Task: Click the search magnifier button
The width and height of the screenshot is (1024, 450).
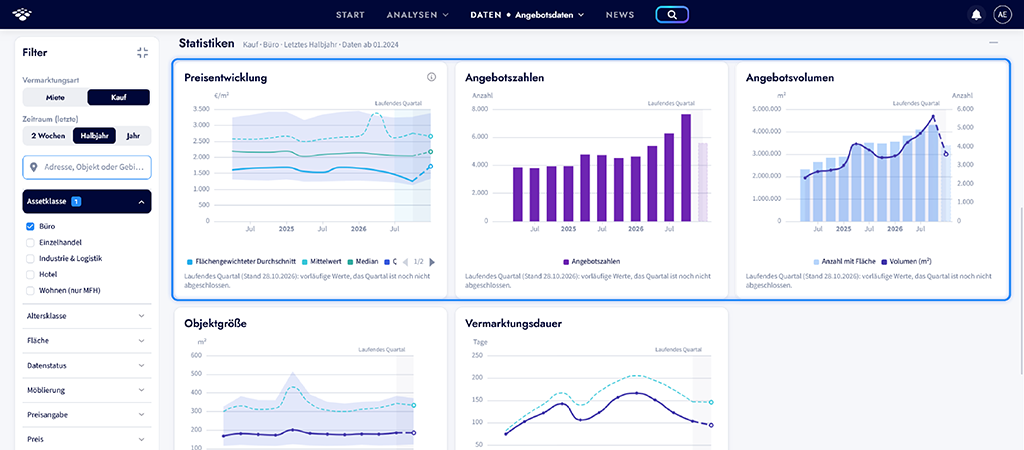Action: (x=672, y=14)
